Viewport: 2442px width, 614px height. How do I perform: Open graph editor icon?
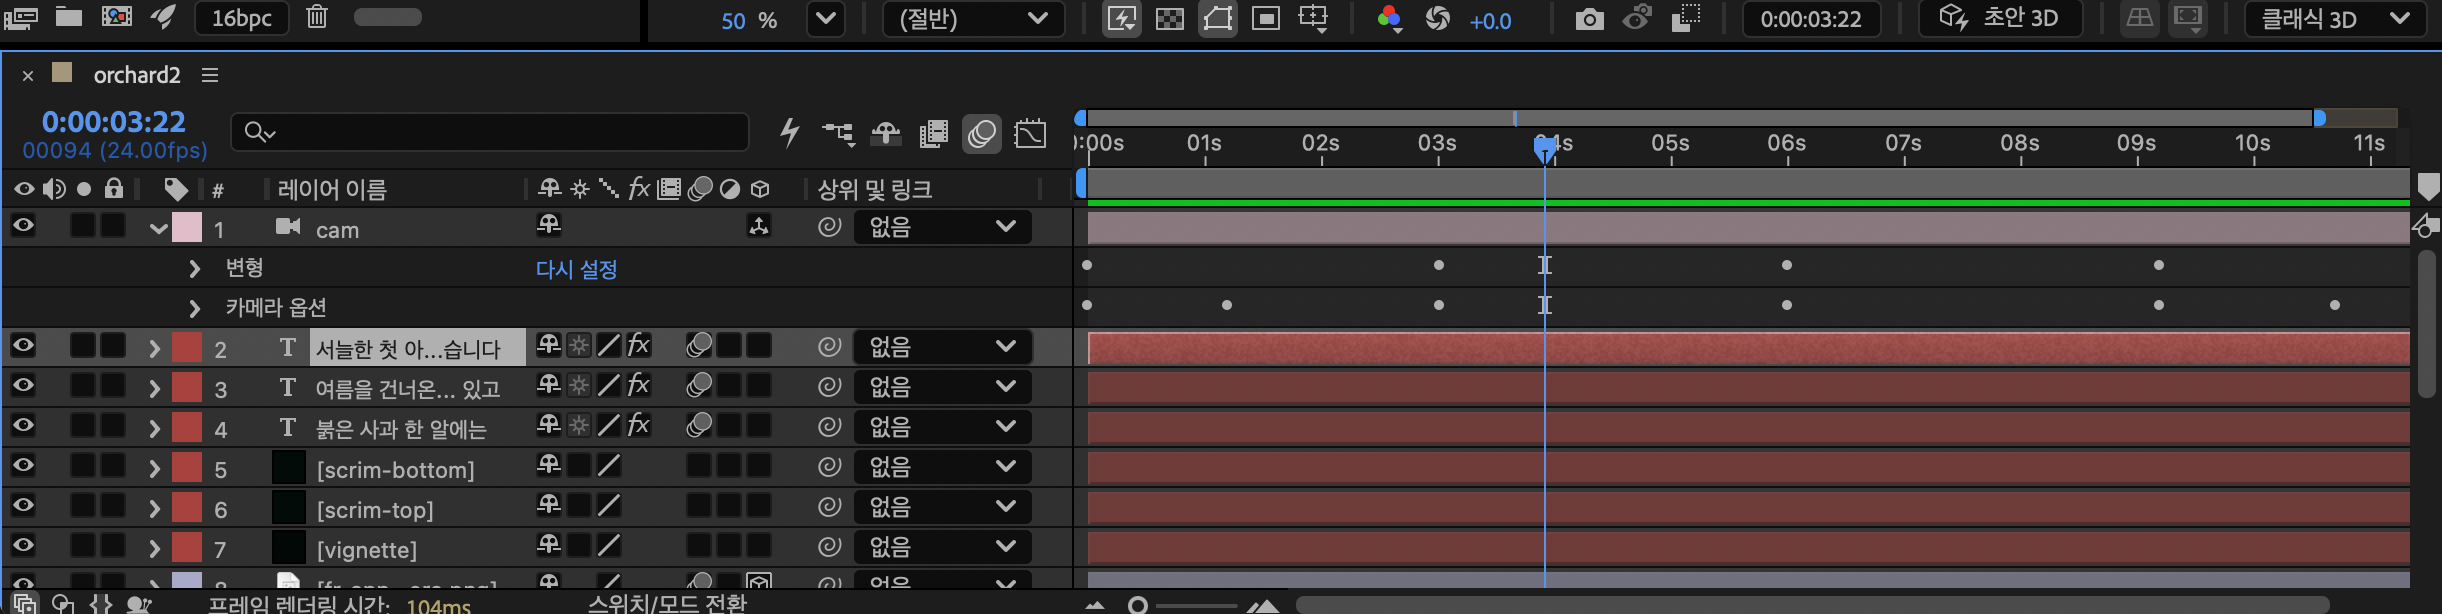pyautogui.click(x=1030, y=134)
